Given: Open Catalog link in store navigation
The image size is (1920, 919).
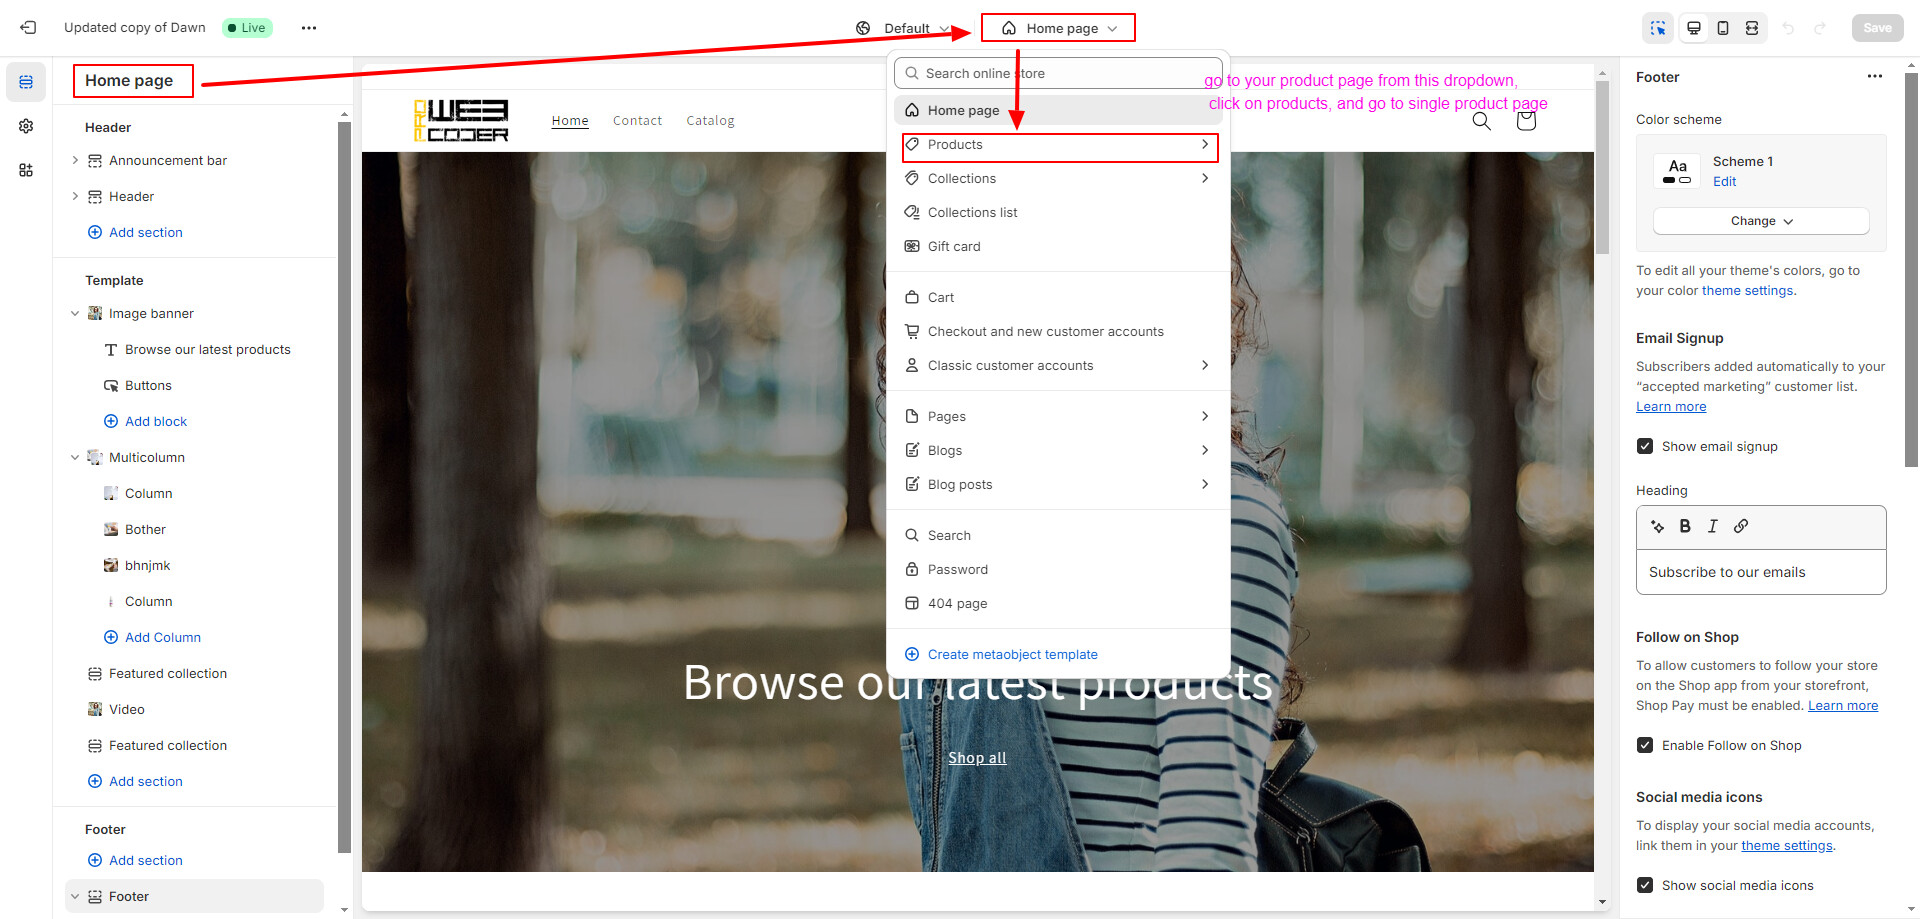Looking at the screenshot, I should pyautogui.click(x=710, y=121).
